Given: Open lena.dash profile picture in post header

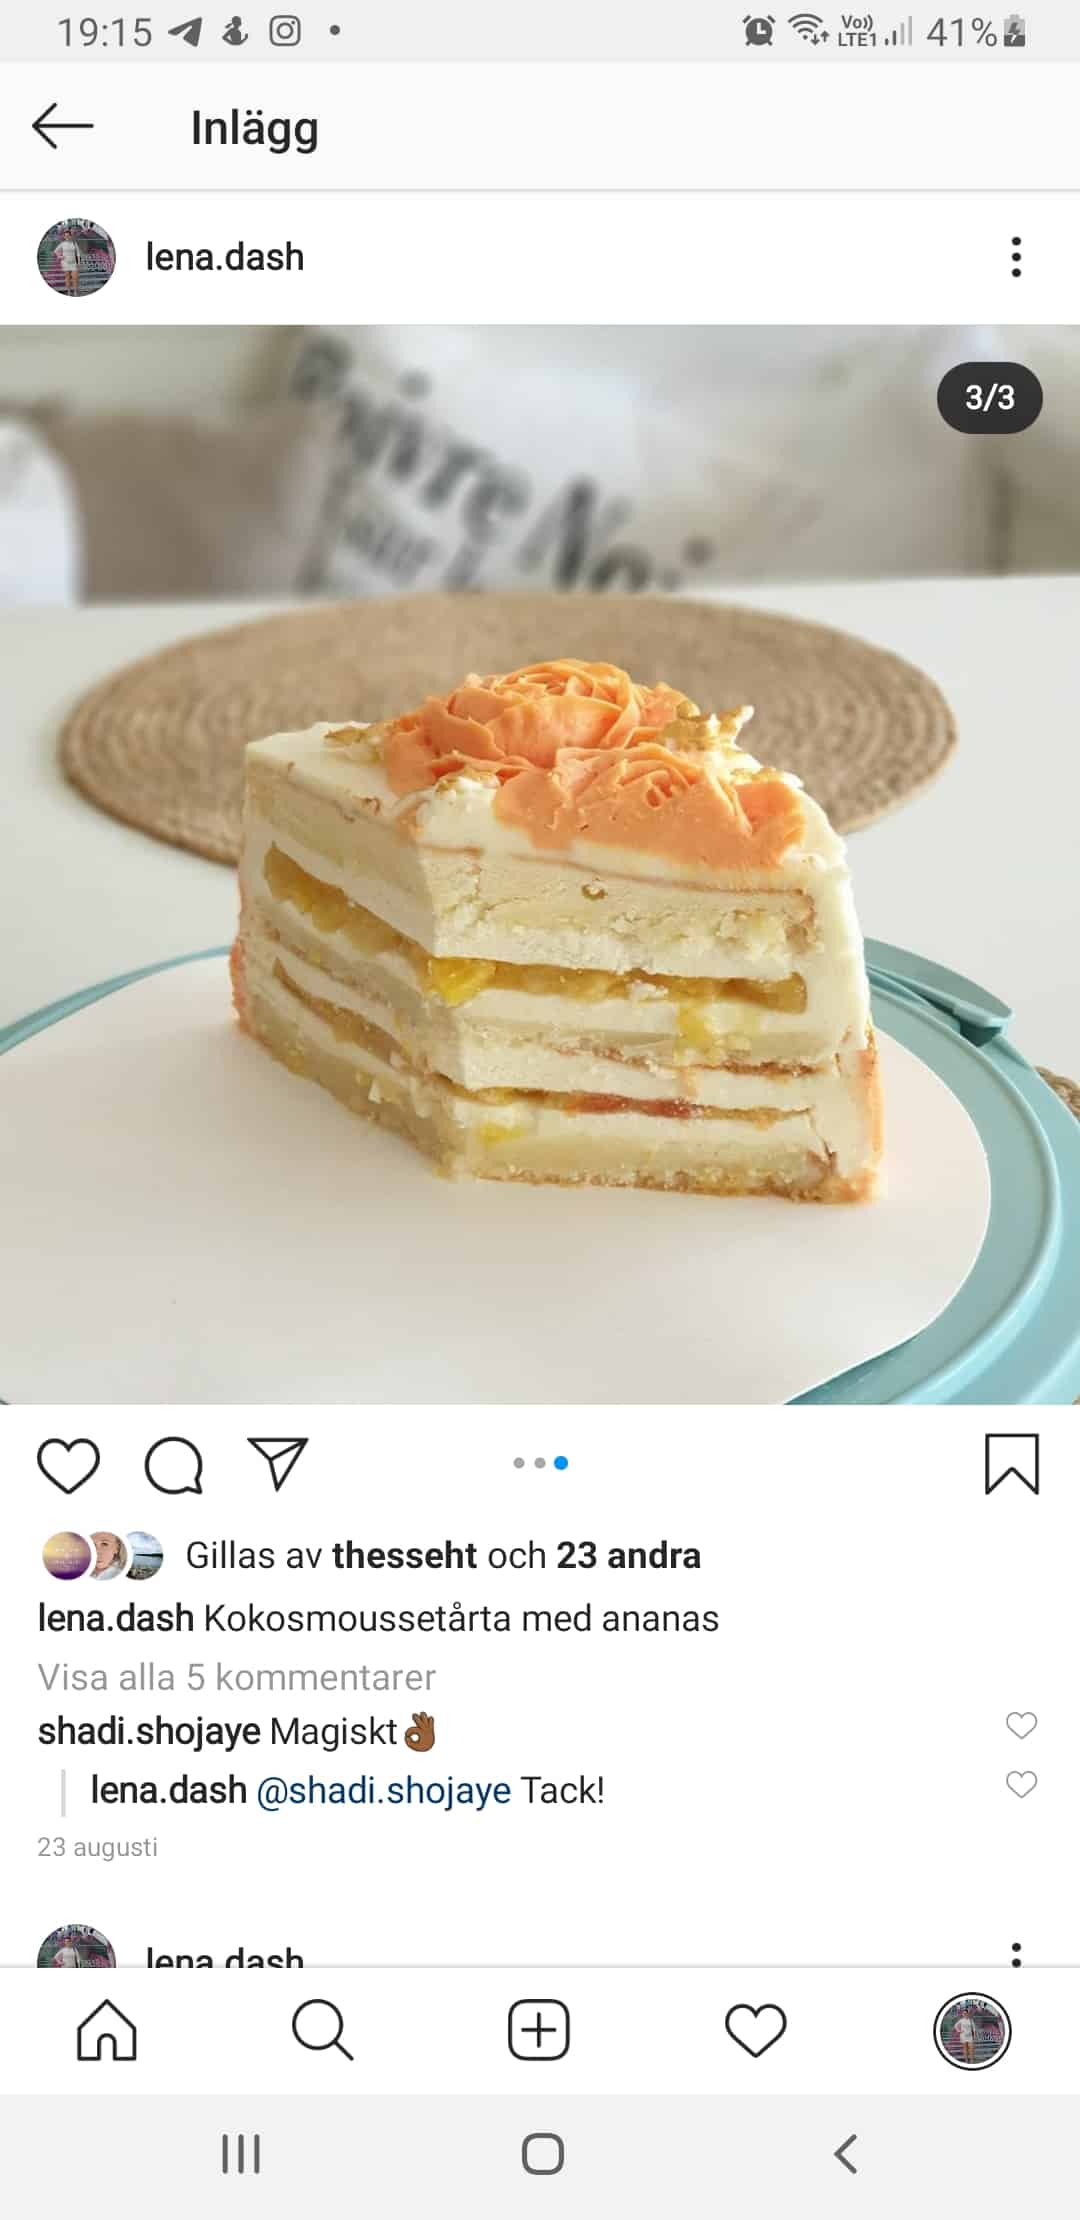Looking at the screenshot, I should click(76, 257).
